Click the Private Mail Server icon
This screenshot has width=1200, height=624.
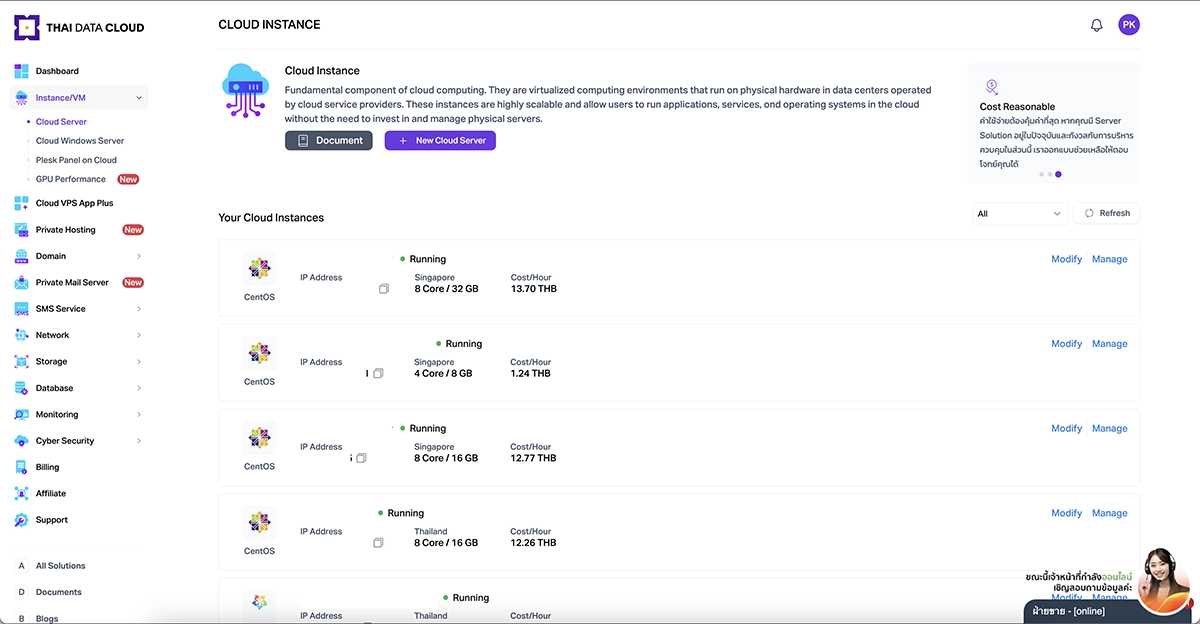[21, 283]
